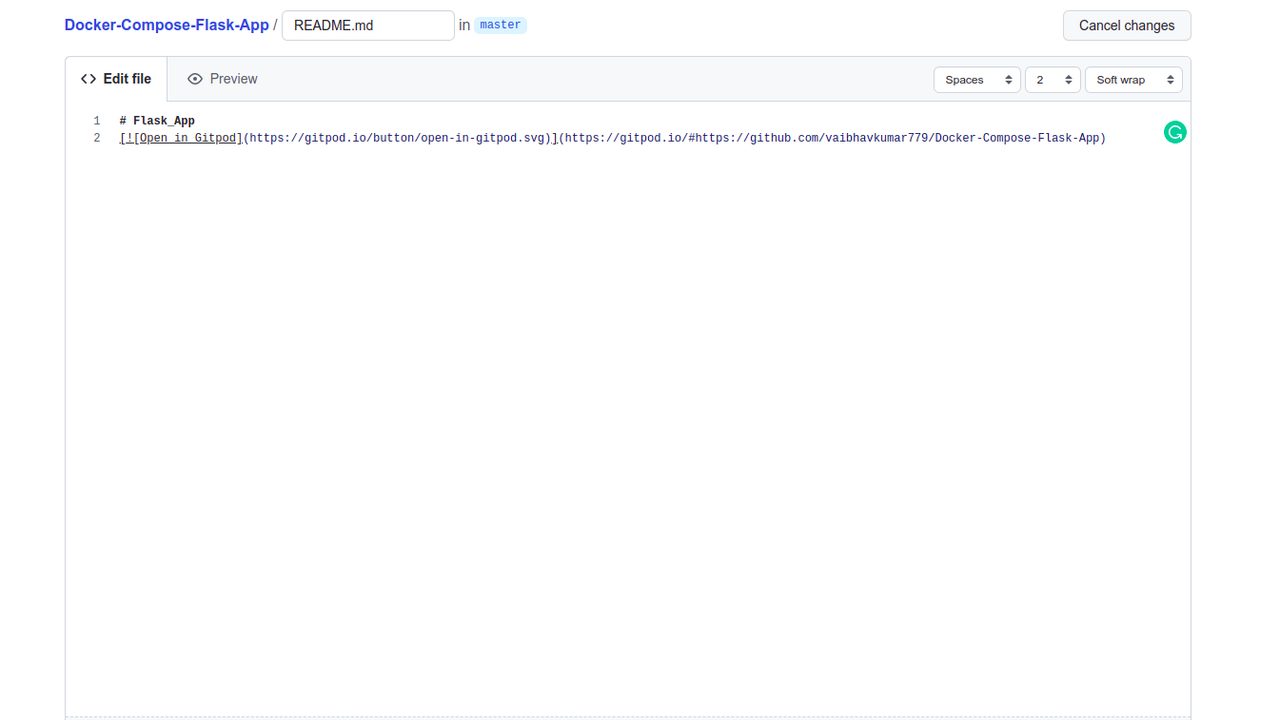Open the Docker-Compose-Flask-App repository link
Screen dimensions: 1280x720
tap(166, 25)
